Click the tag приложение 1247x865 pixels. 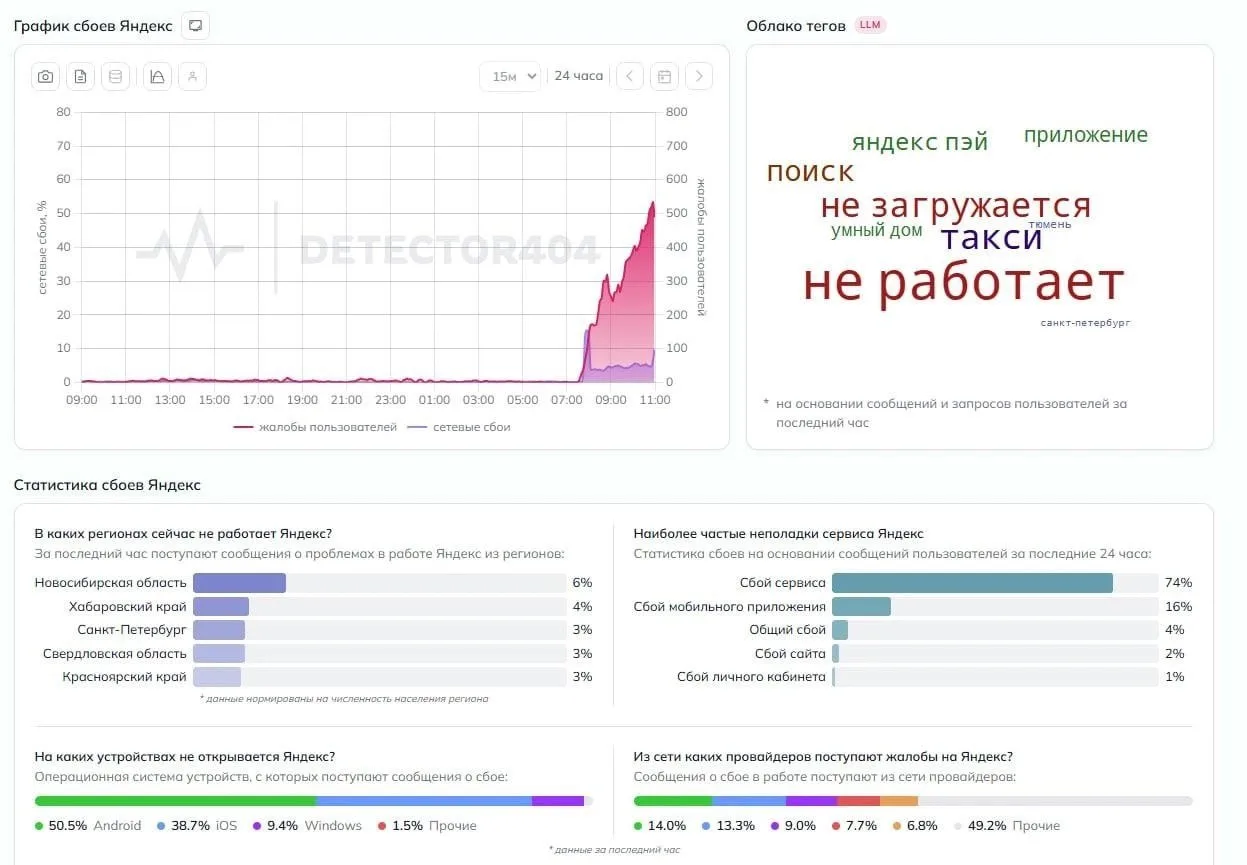tap(1085, 135)
